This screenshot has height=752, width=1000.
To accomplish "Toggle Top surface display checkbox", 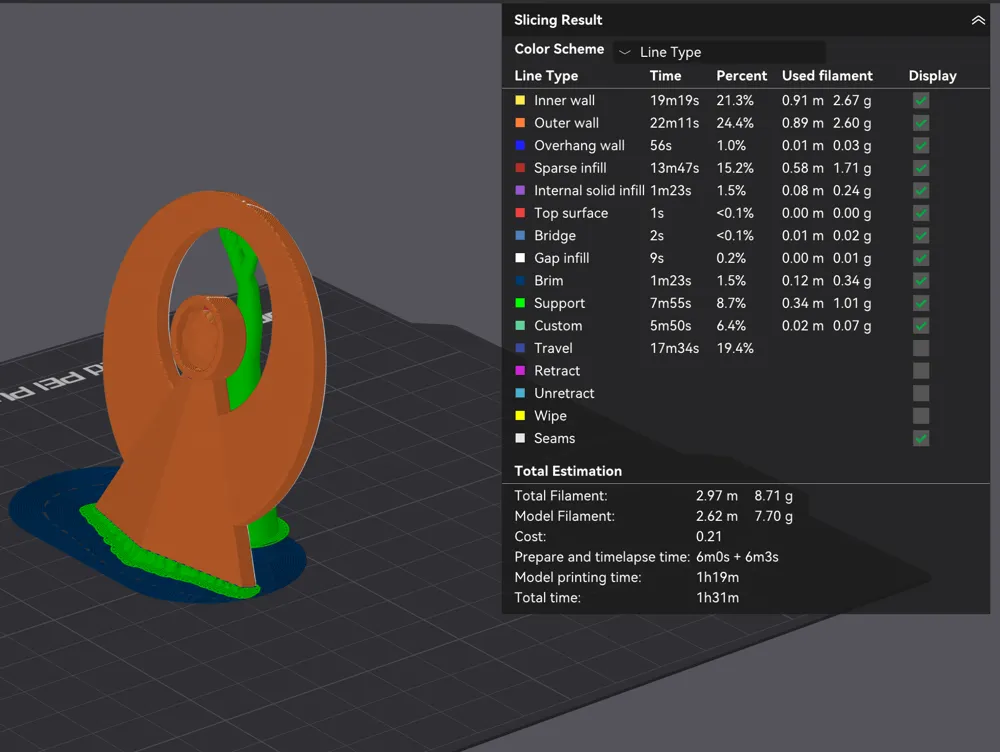I will coord(920,213).
